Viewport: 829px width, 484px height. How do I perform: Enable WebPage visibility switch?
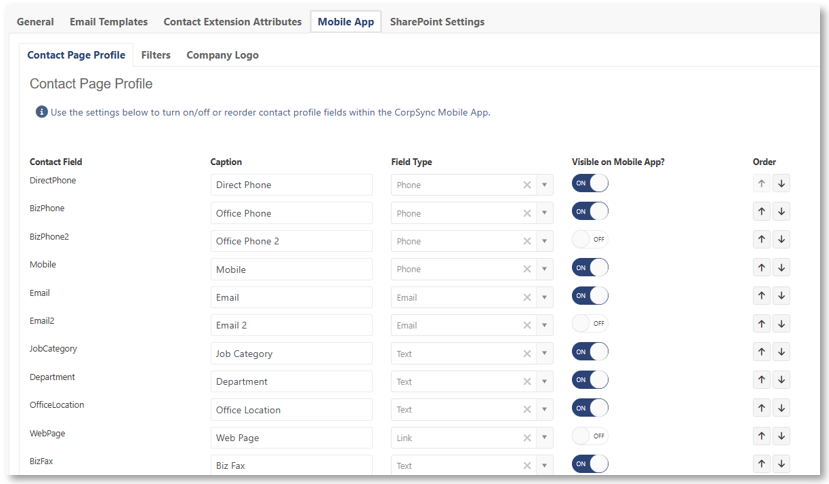(590, 436)
